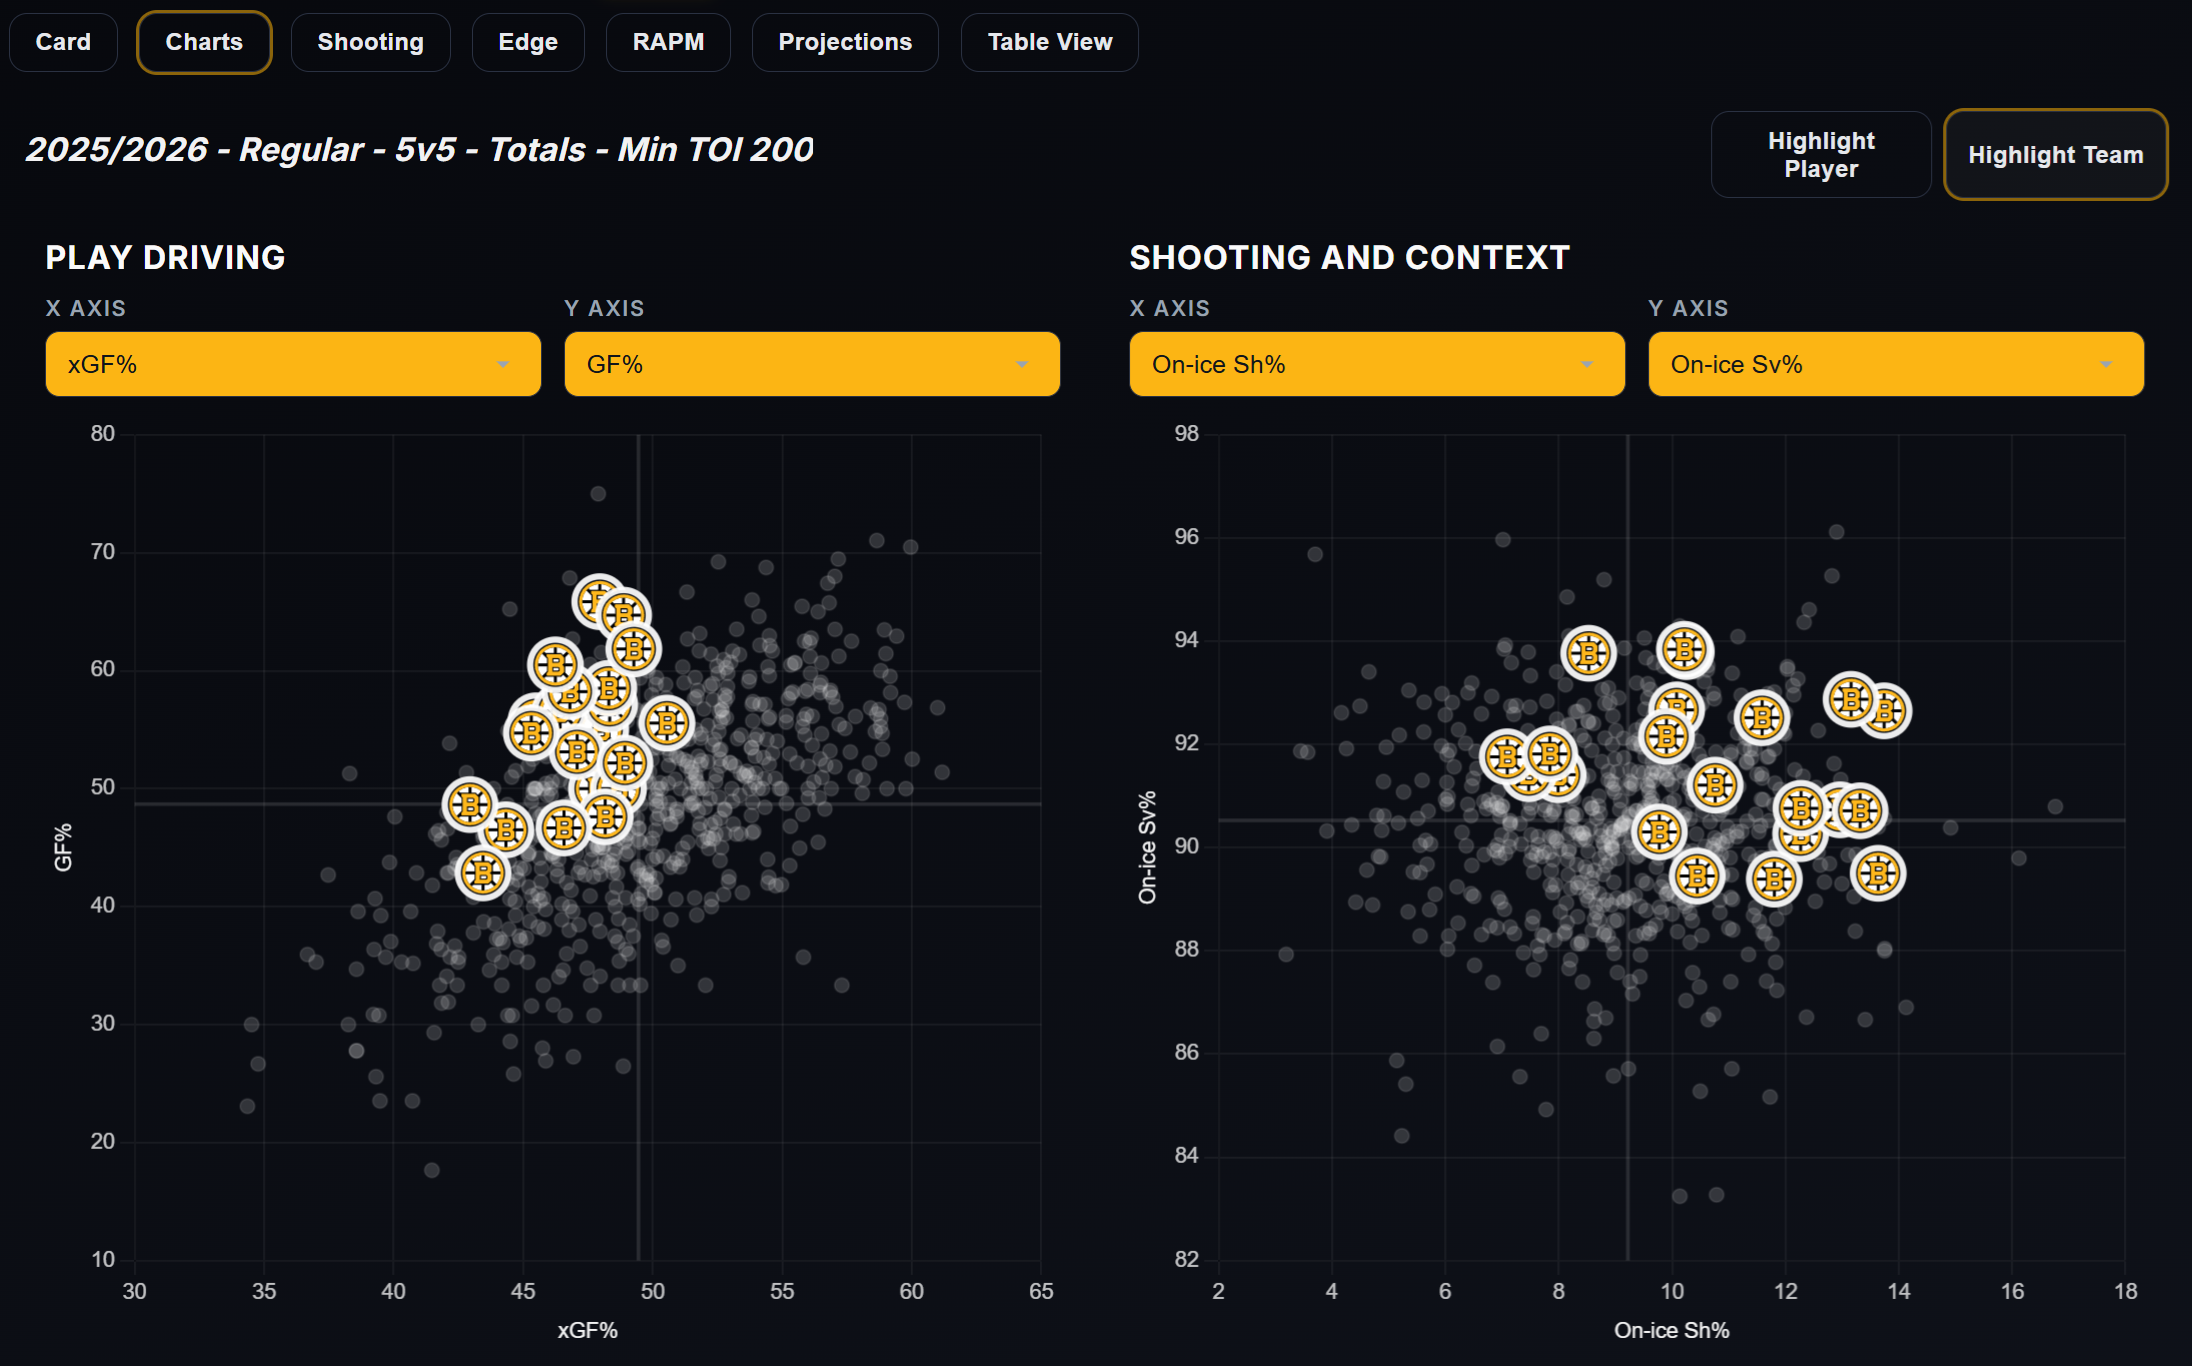Image resolution: width=2192 pixels, height=1366 pixels.
Task: Expand the On-ice Sv% Y axis dropdown
Action: click(1895, 364)
